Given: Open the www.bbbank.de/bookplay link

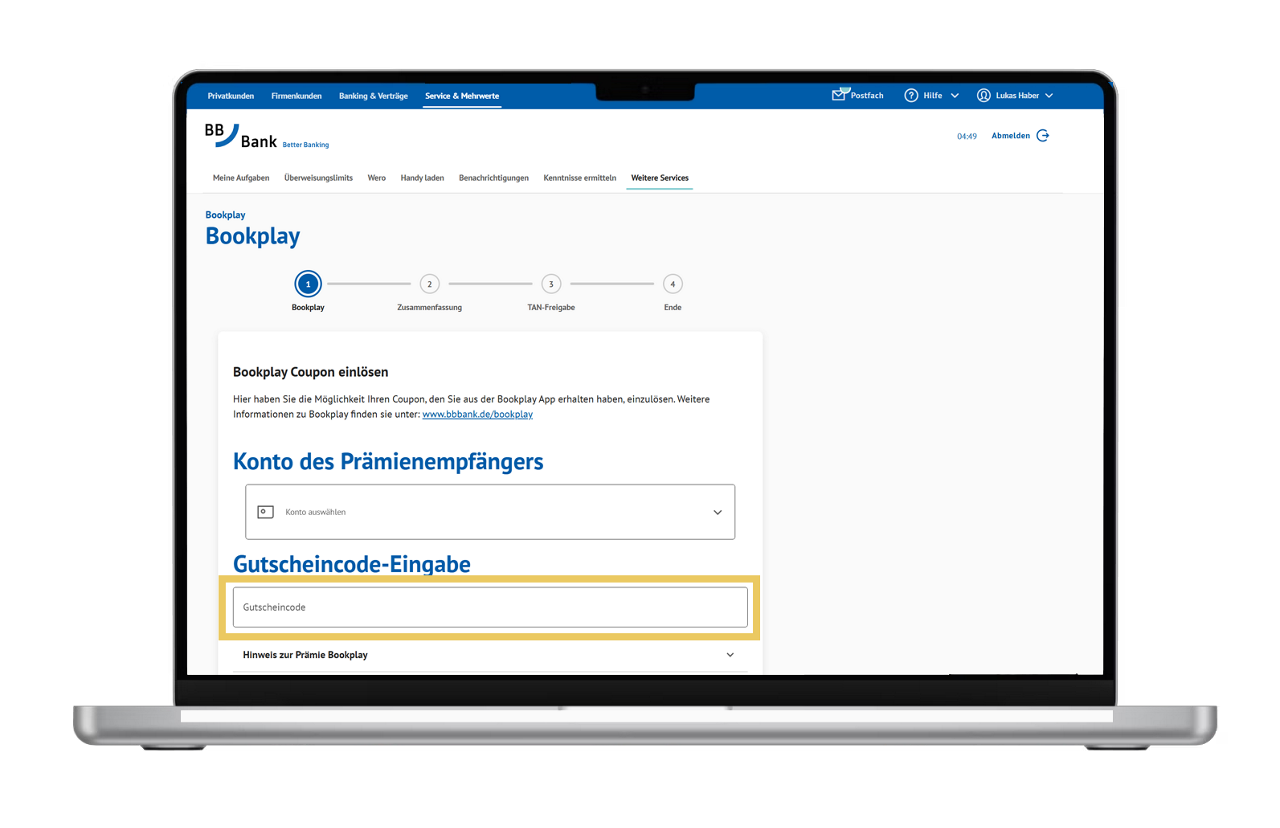Looking at the screenshot, I should (477, 414).
